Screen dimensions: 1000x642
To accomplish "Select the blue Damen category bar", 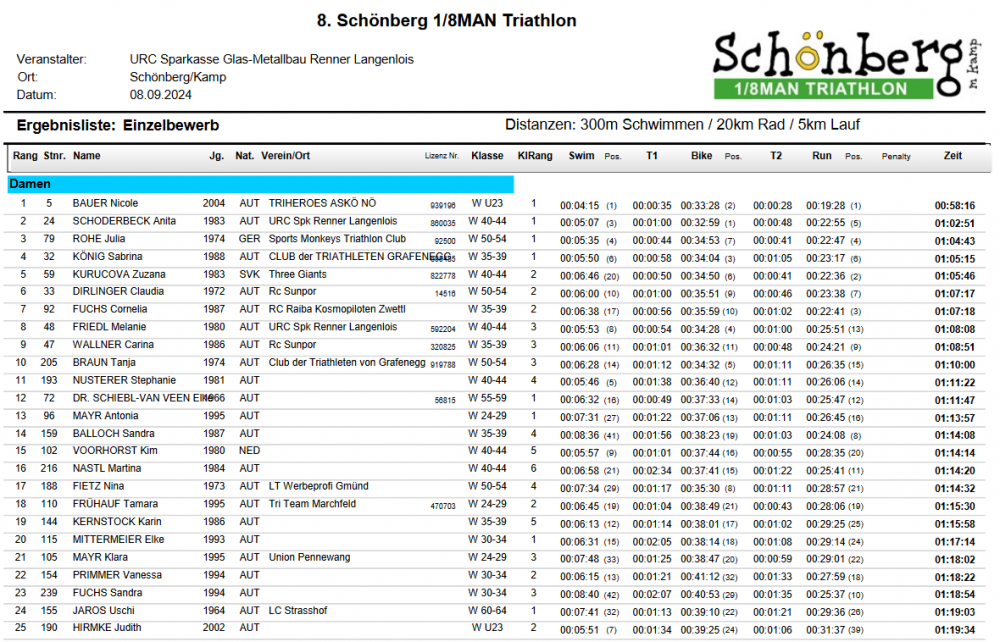I will [260, 185].
